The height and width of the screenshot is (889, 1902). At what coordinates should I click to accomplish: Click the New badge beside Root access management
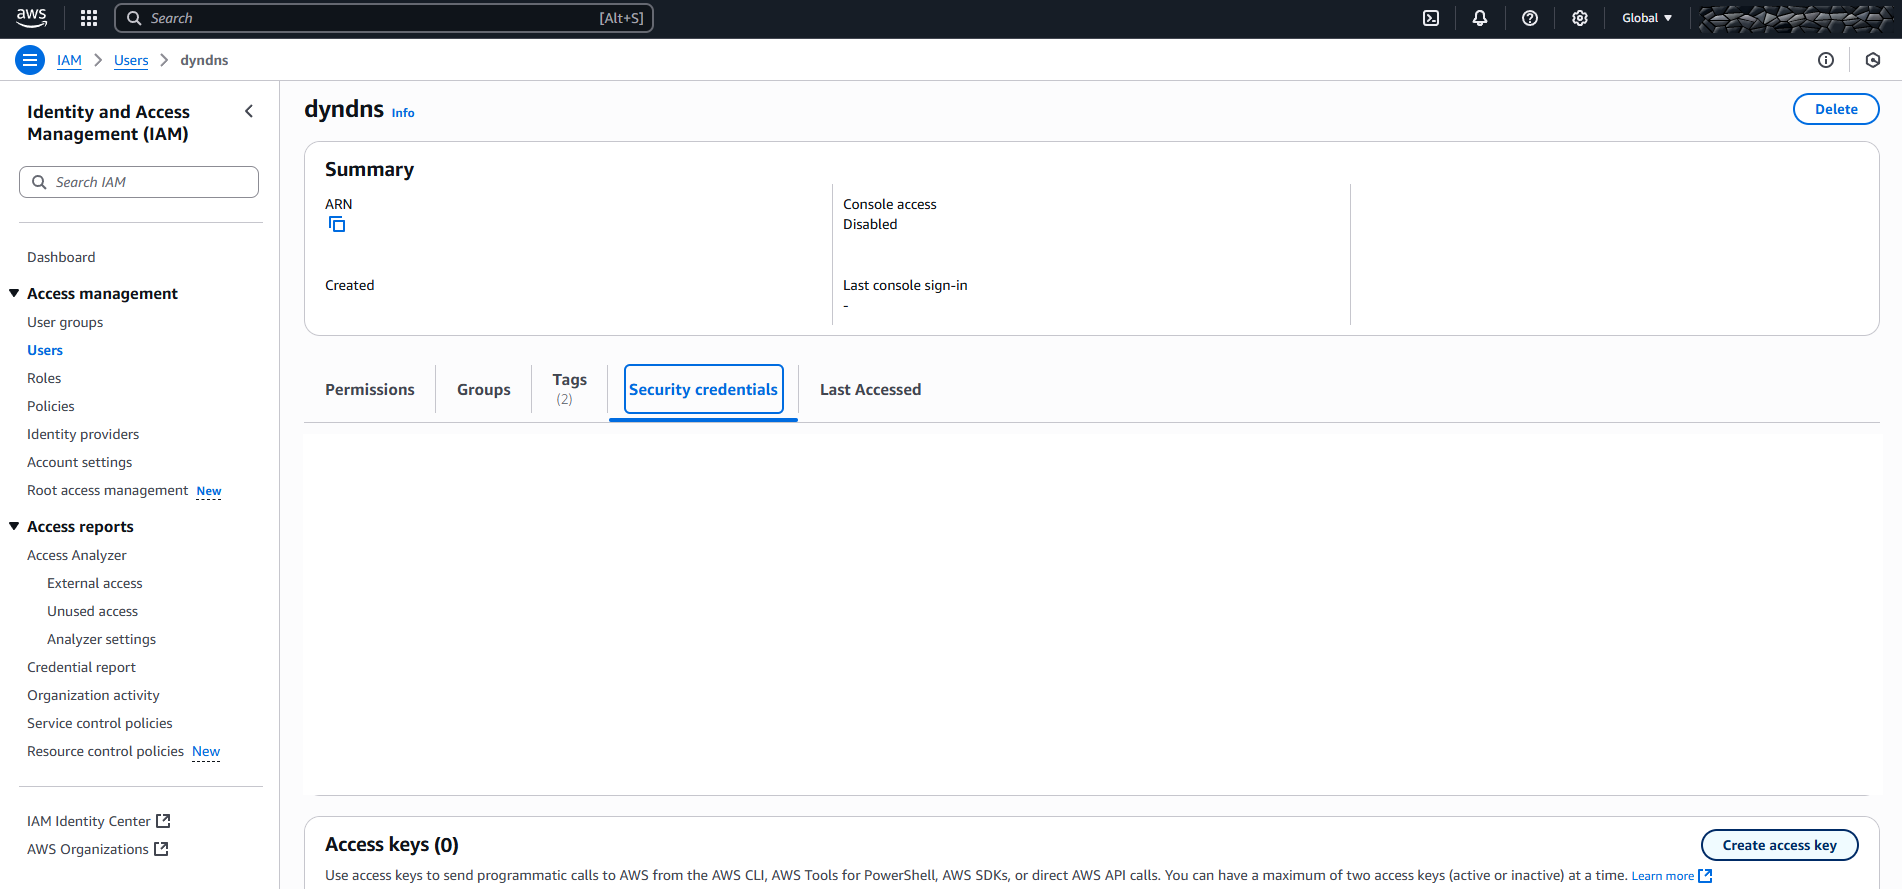[209, 491]
